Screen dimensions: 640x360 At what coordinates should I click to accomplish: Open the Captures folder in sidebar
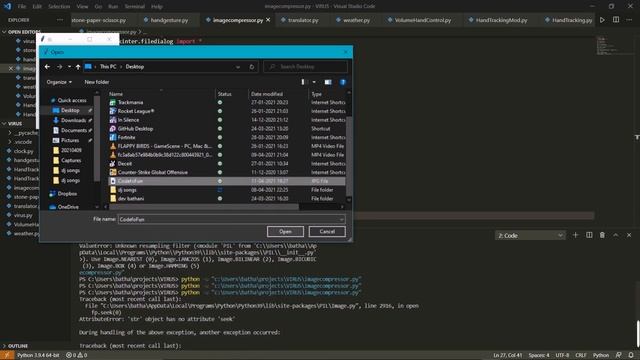[71, 160]
